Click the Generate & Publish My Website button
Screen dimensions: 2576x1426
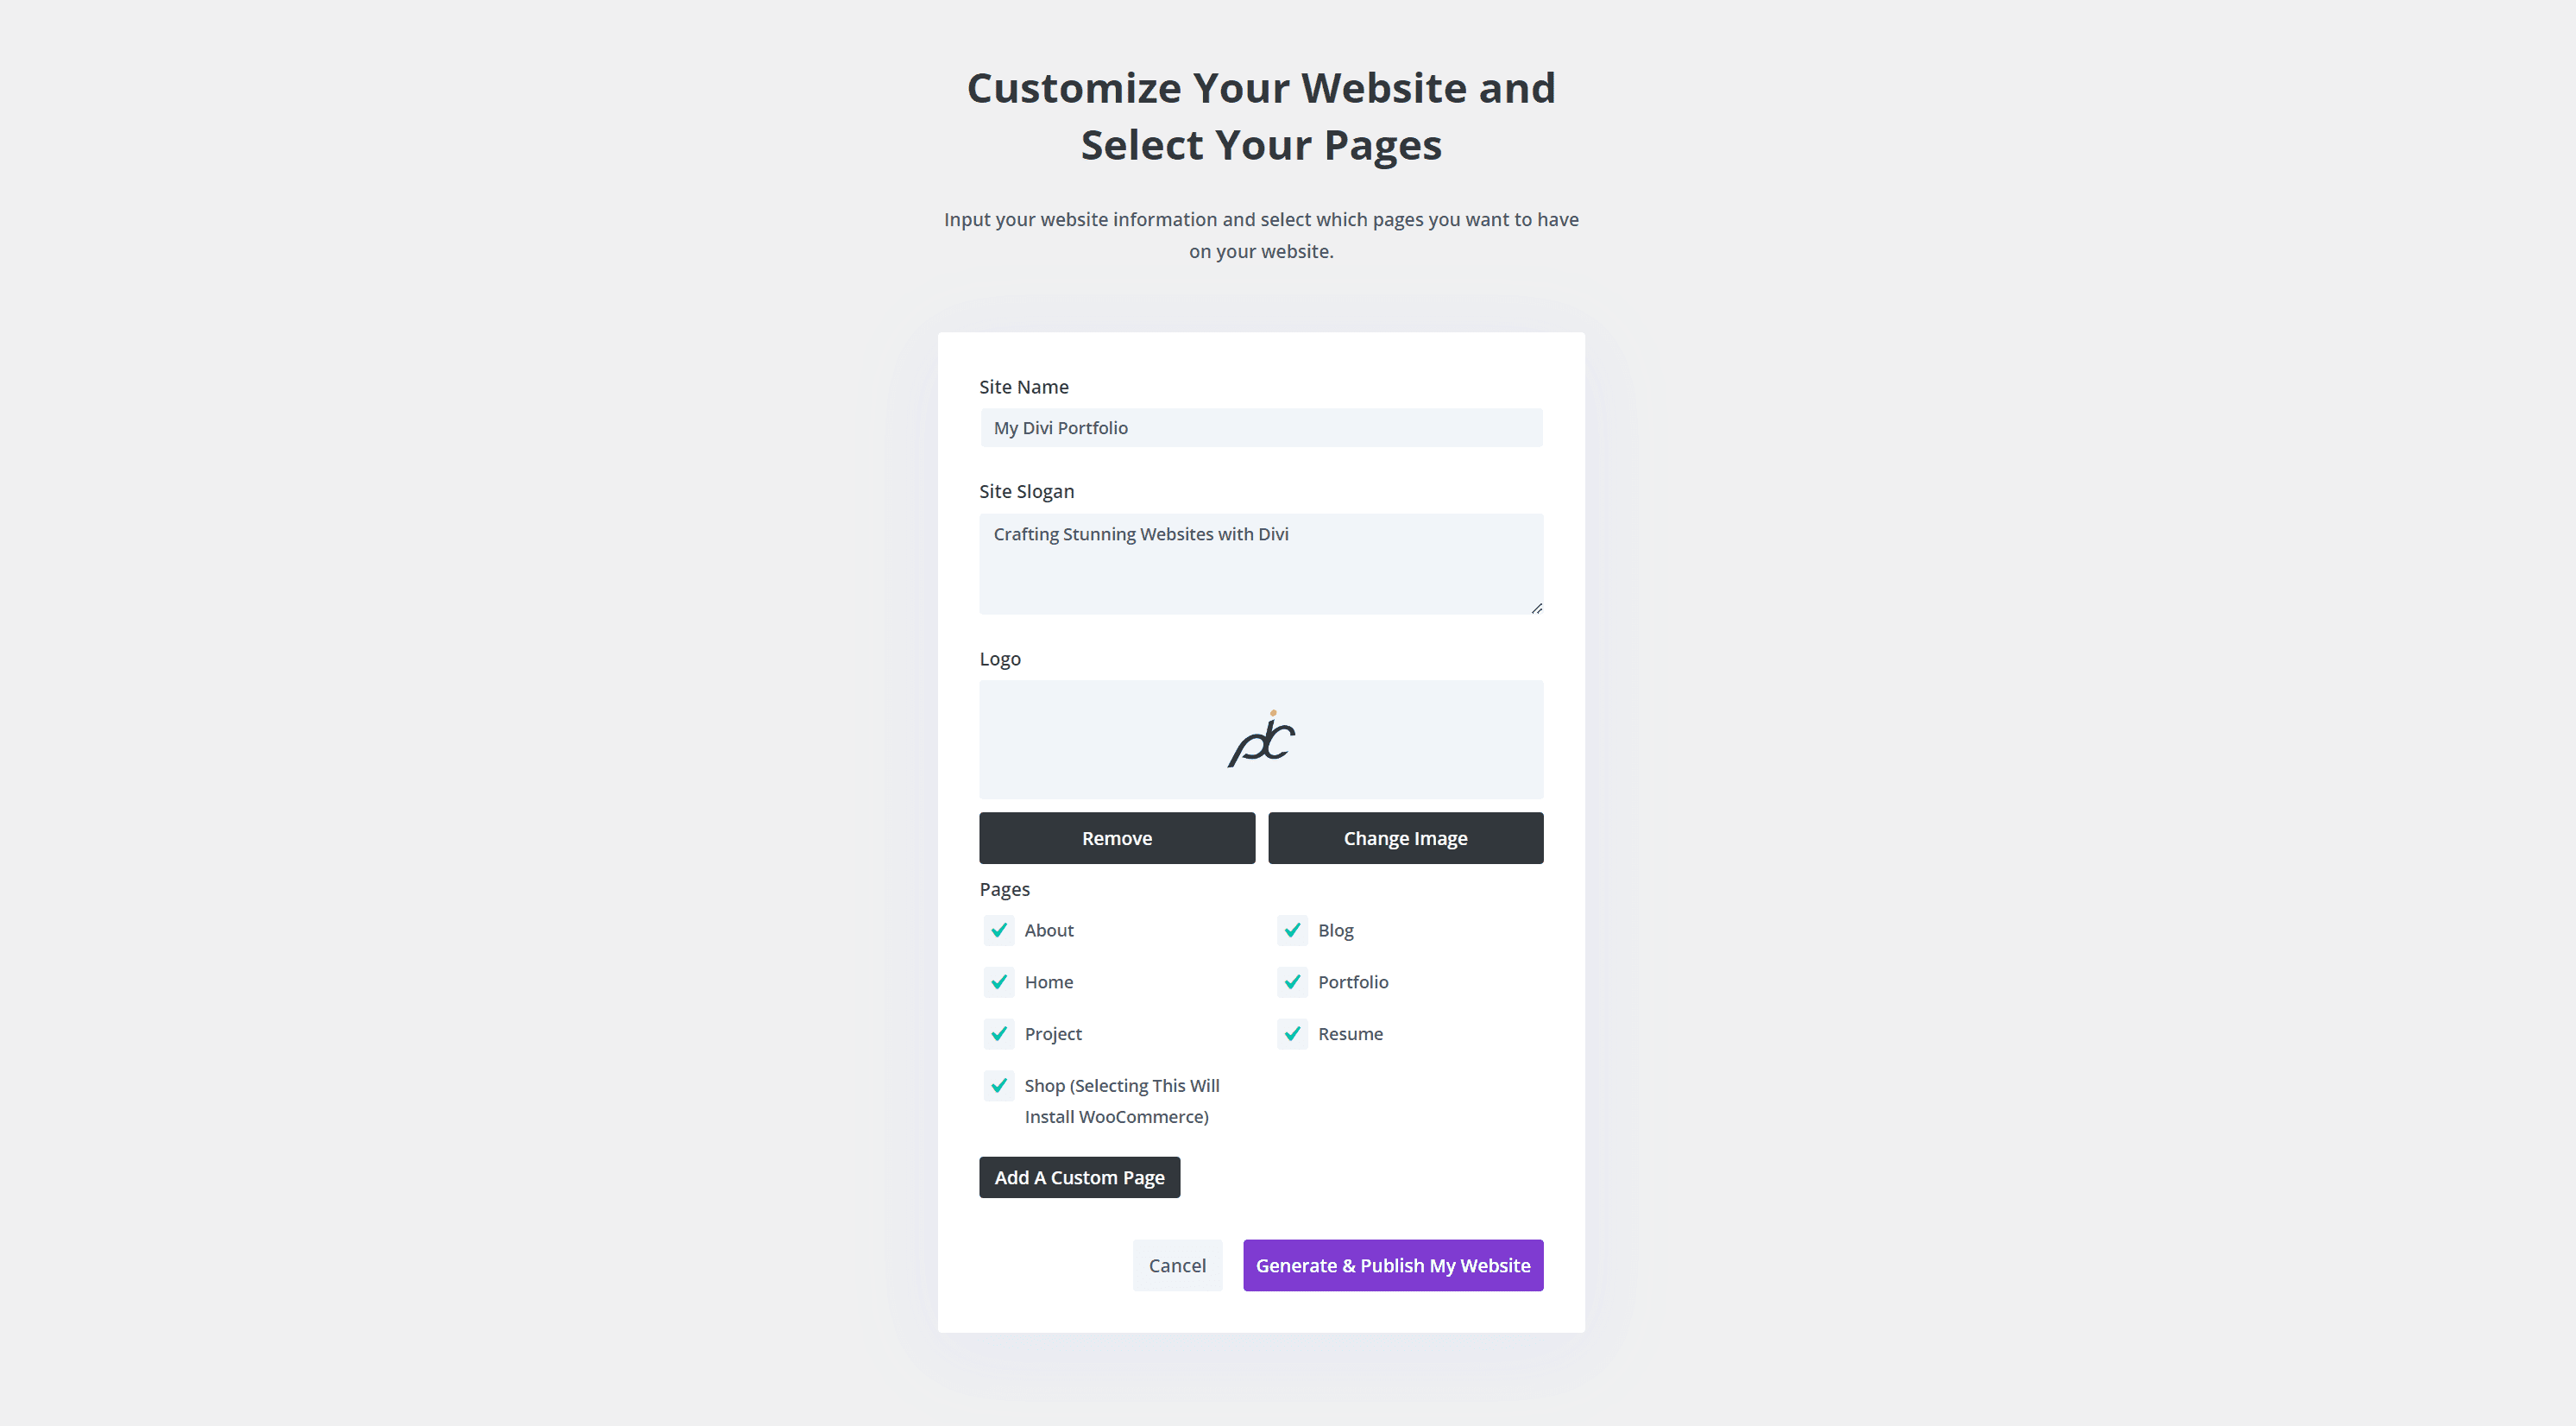[x=1394, y=1265]
